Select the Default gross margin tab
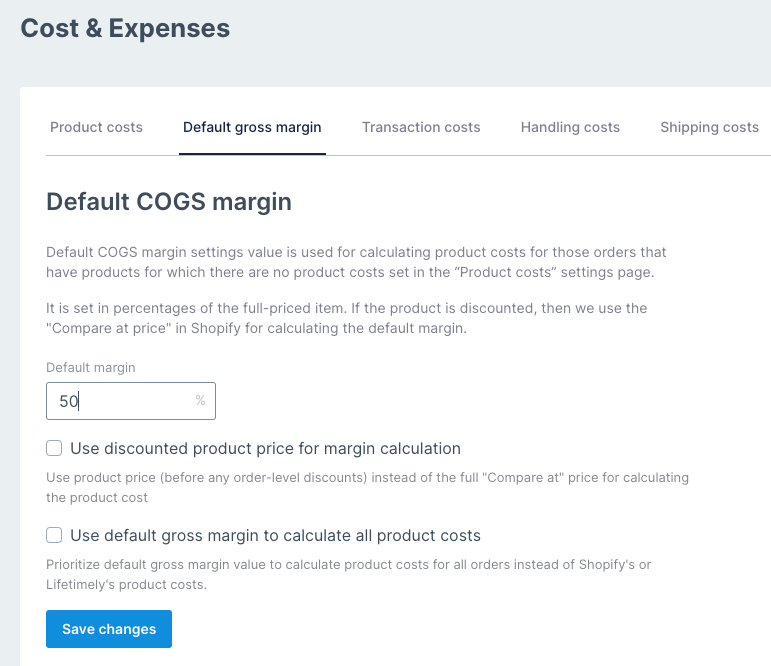This screenshot has height=666, width=771. click(252, 127)
